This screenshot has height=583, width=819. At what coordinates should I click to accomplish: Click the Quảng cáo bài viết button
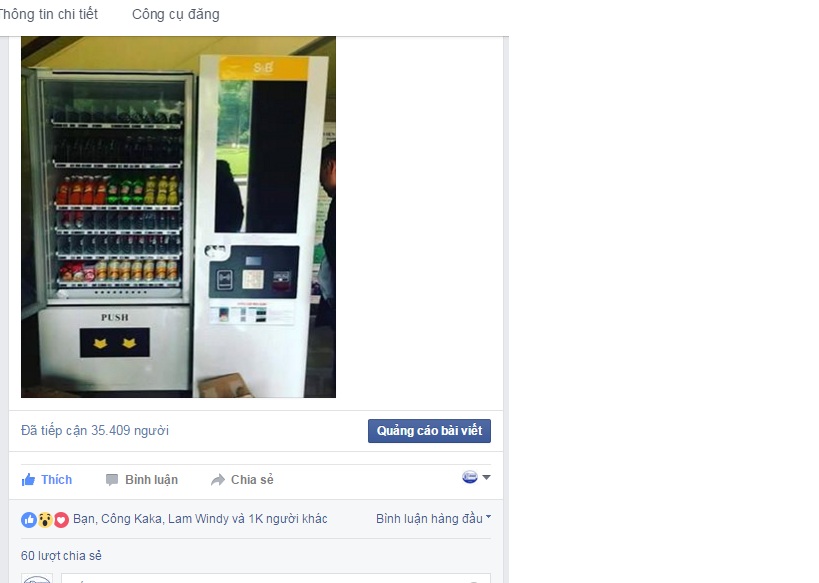[x=429, y=431]
